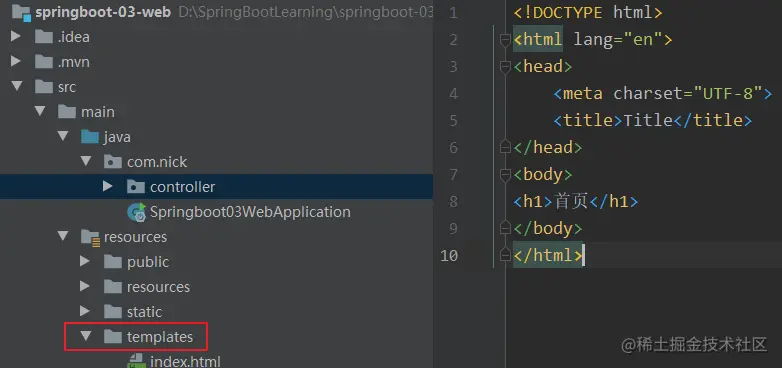Click the controller package icon
The width and height of the screenshot is (782, 368).
pos(136,187)
